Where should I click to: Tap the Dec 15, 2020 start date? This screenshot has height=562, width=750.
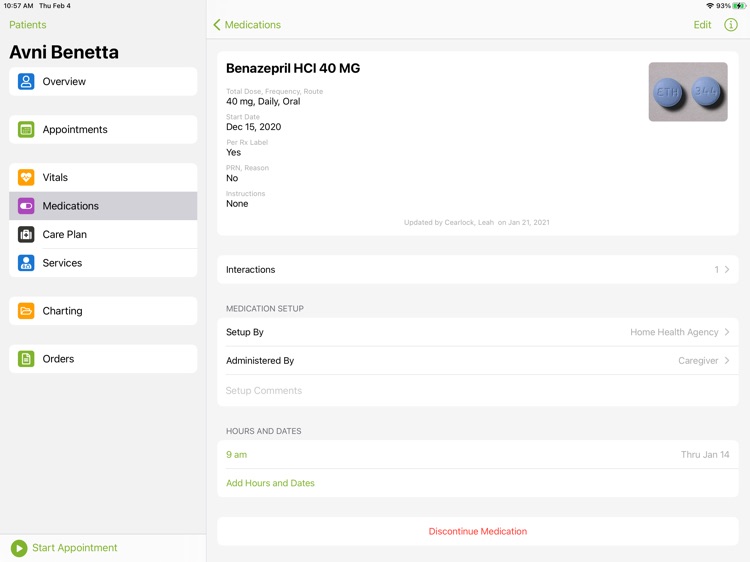254,127
